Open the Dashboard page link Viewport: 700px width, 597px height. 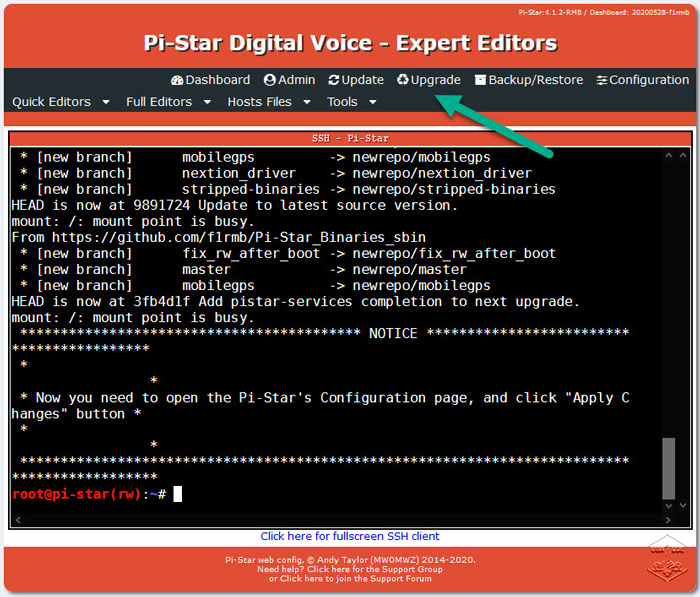(210, 80)
